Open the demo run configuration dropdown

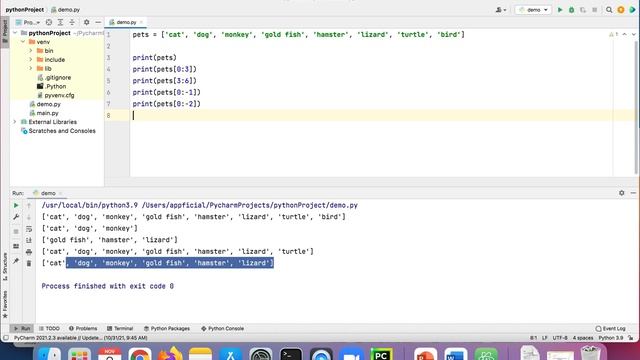pyautogui.click(x=533, y=10)
